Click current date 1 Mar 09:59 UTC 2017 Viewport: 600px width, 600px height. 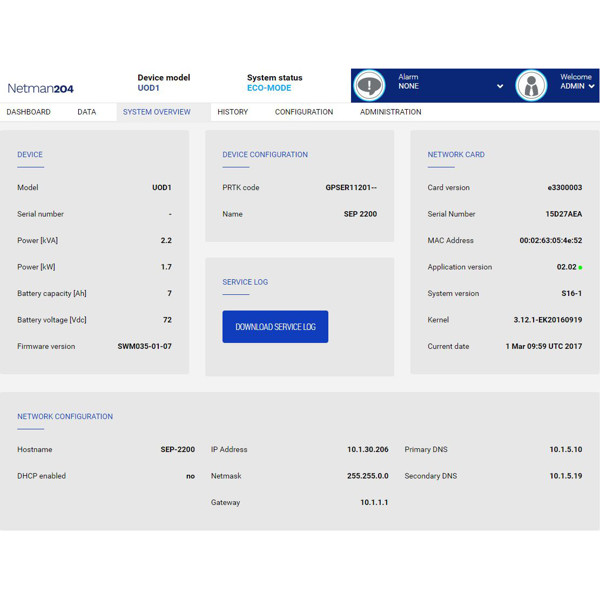pyautogui.click(x=544, y=346)
